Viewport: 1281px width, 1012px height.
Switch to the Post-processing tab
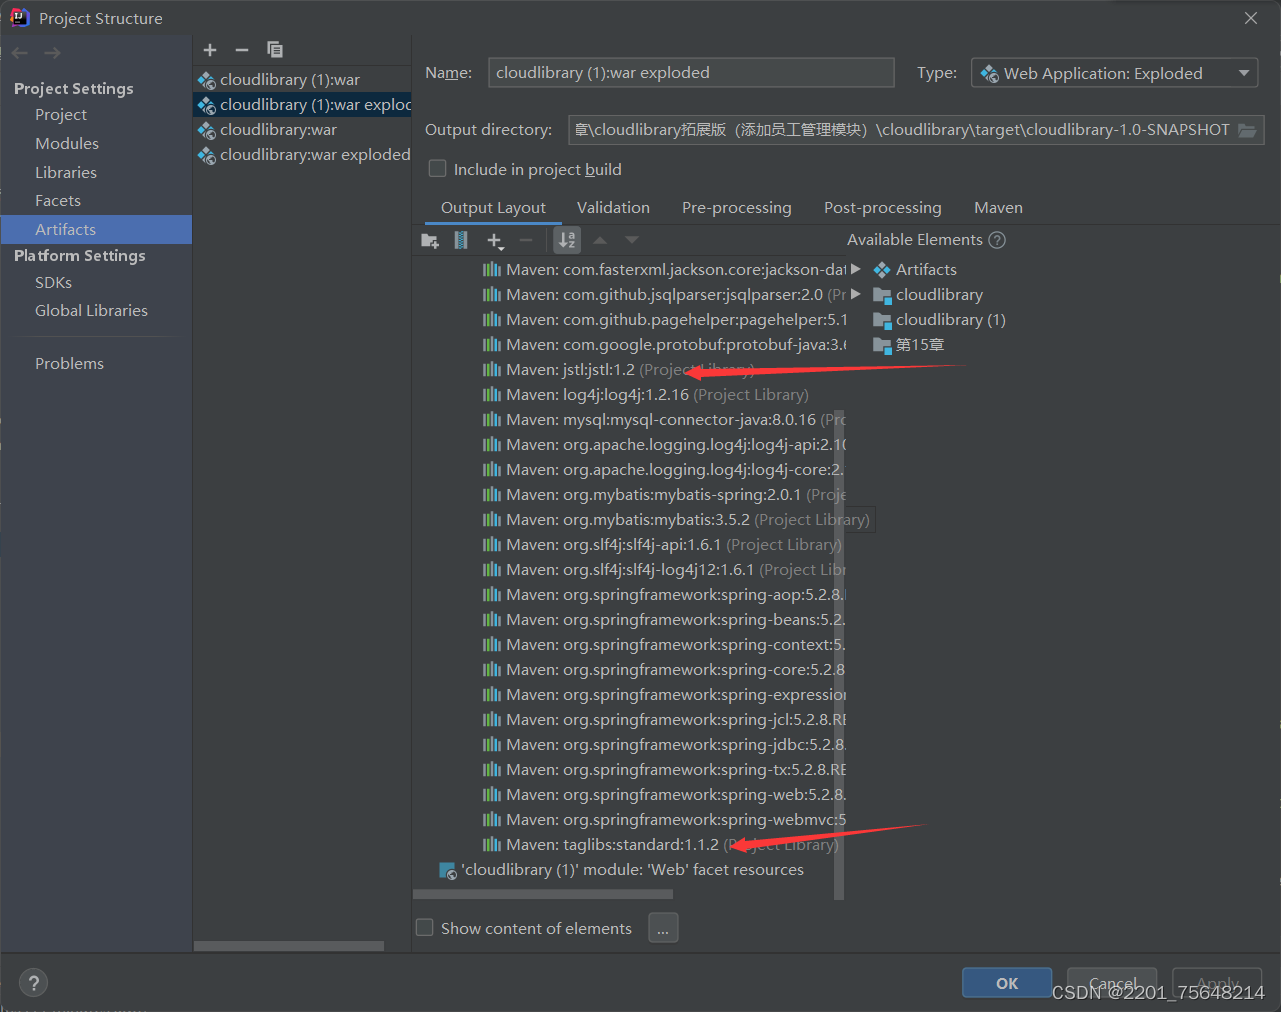pyautogui.click(x=883, y=208)
